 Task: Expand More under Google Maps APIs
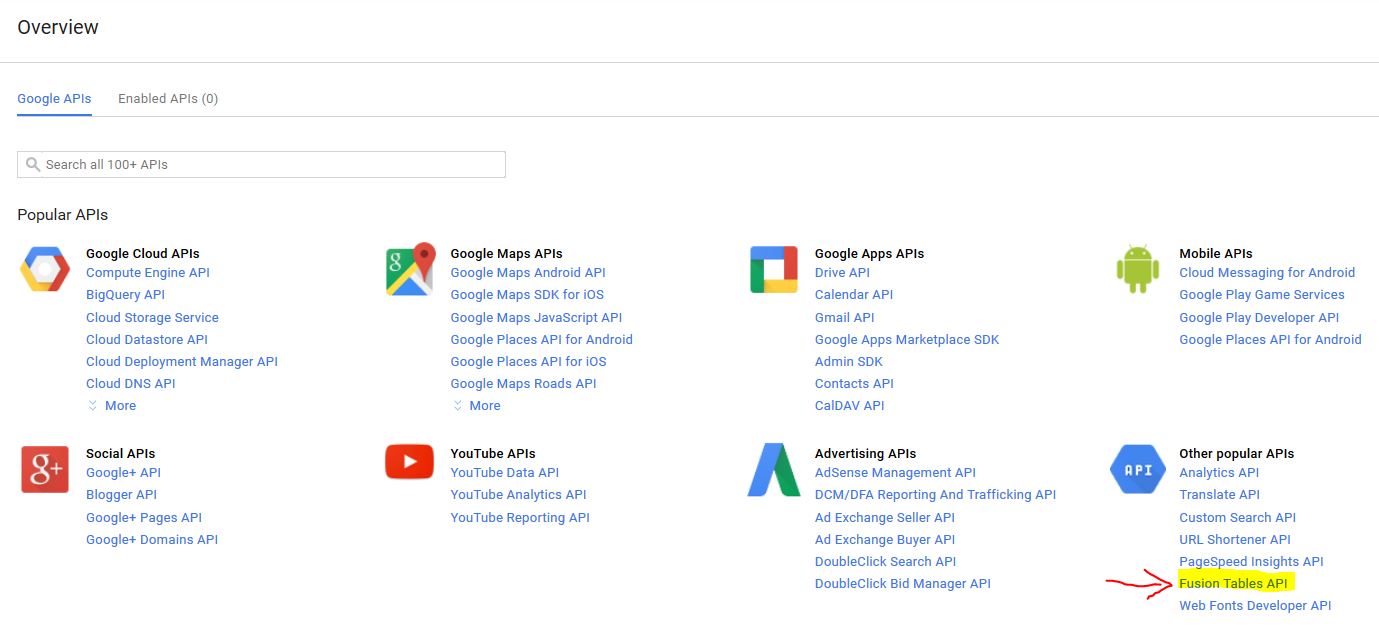(x=475, y=406)
